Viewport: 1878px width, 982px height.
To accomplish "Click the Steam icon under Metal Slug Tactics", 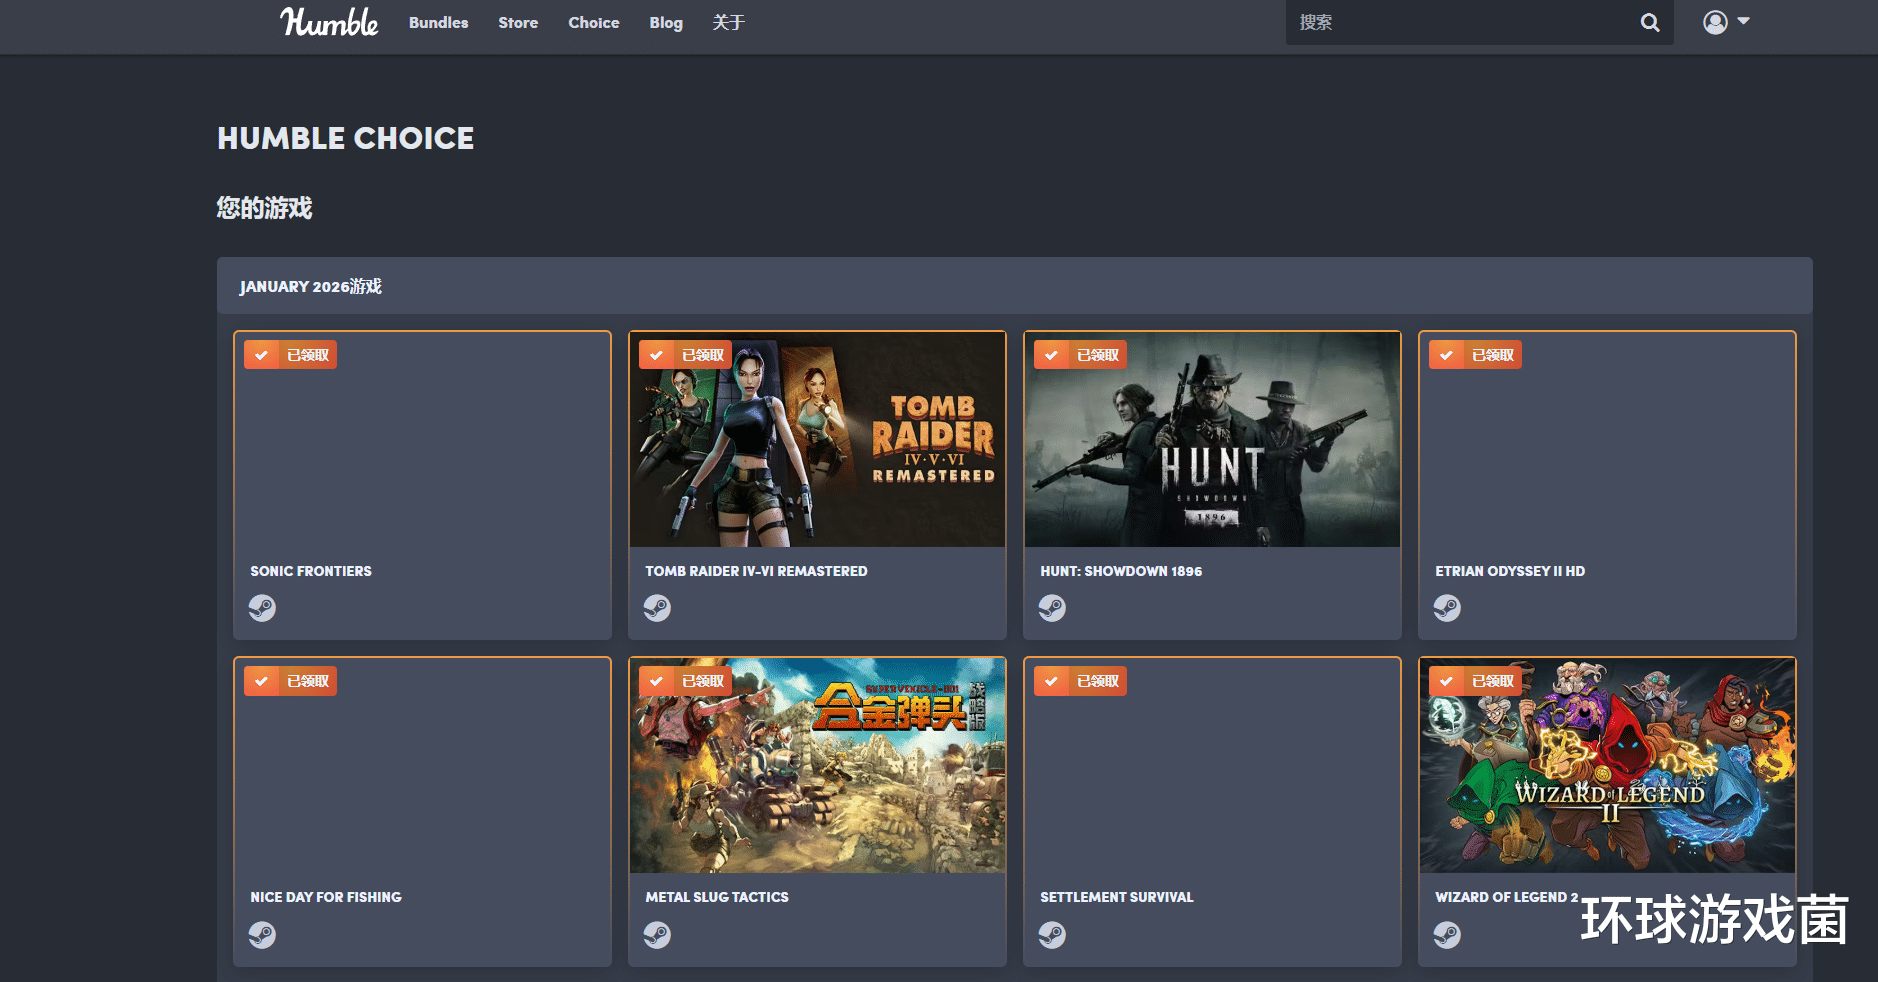I will 657,935.
